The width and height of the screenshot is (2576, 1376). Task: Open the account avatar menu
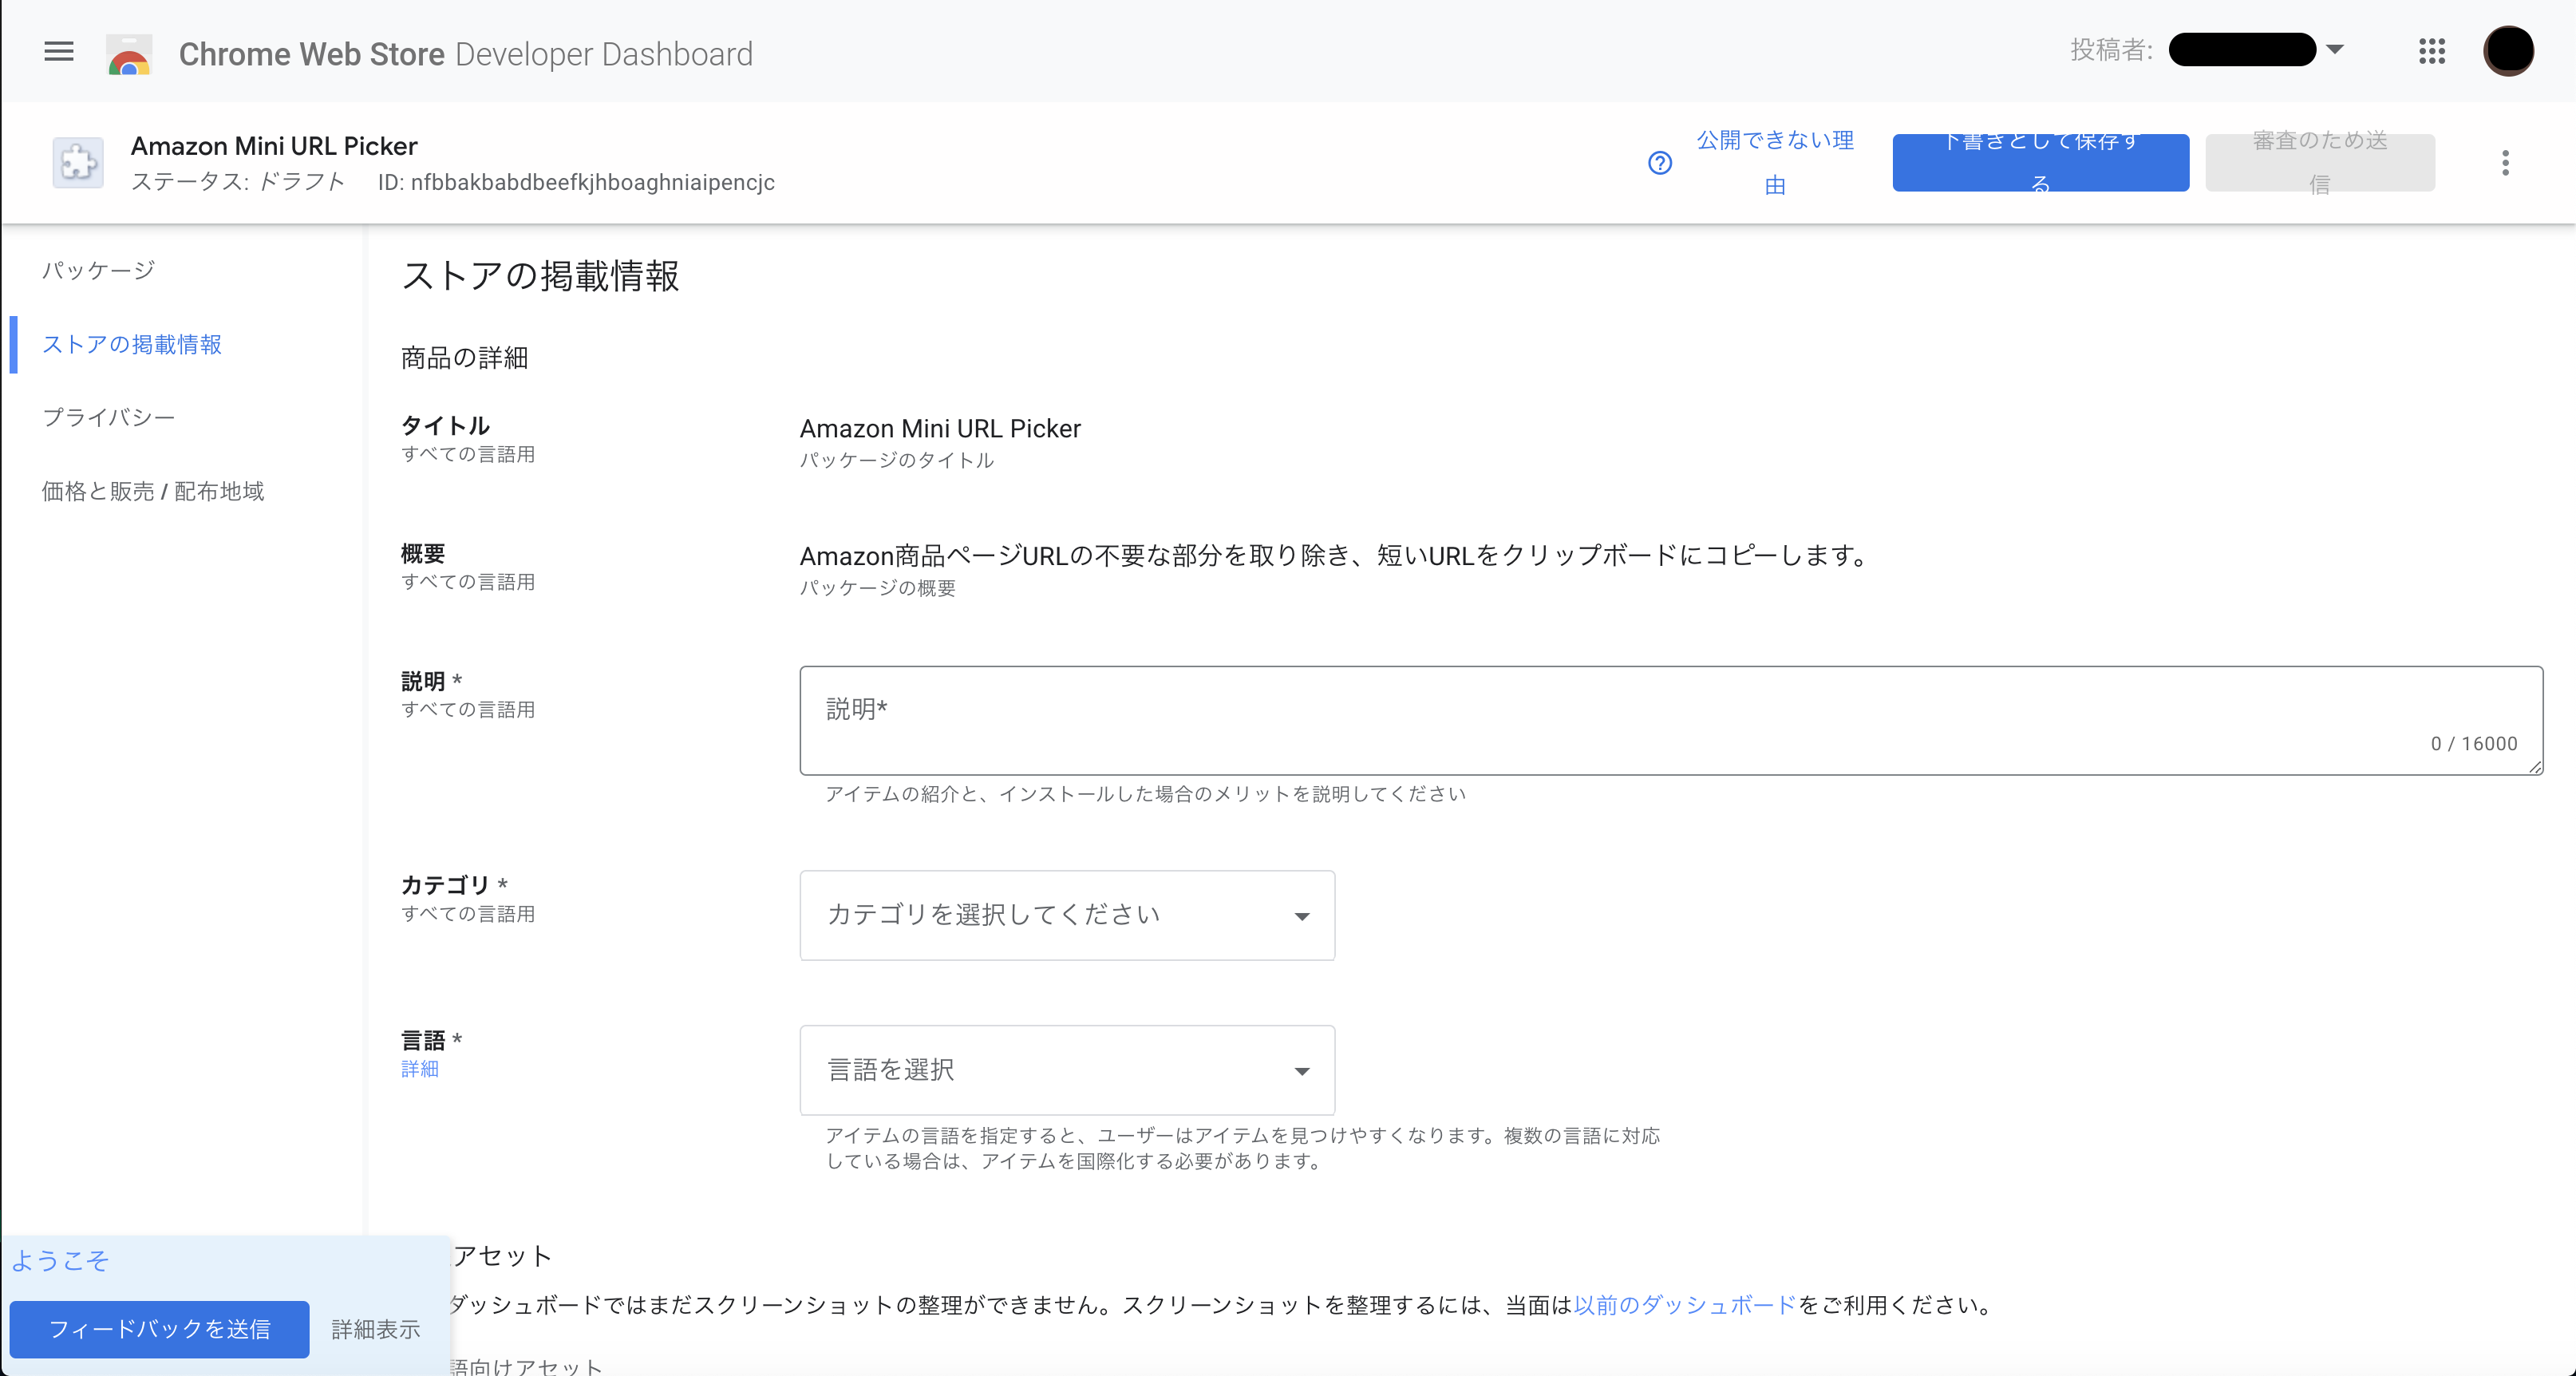2508,51
